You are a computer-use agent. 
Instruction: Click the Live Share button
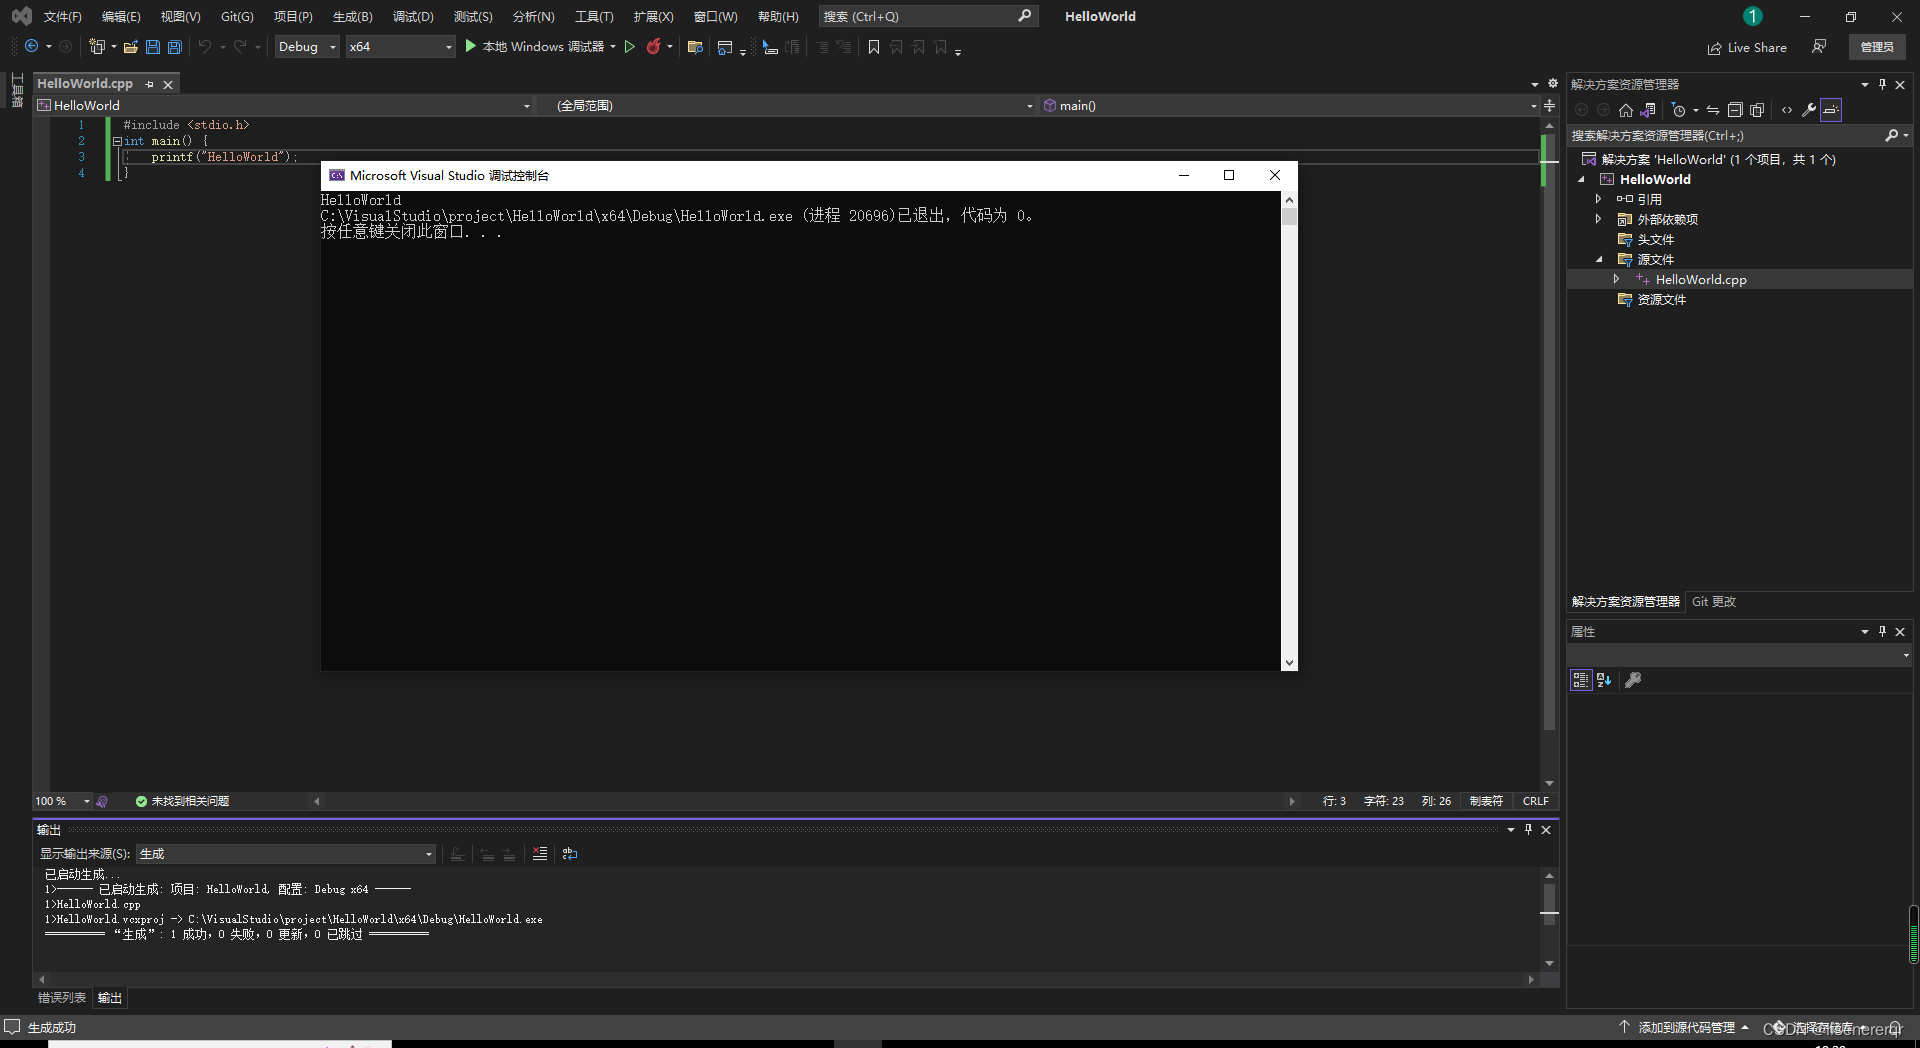click(x=1747, y=47)
